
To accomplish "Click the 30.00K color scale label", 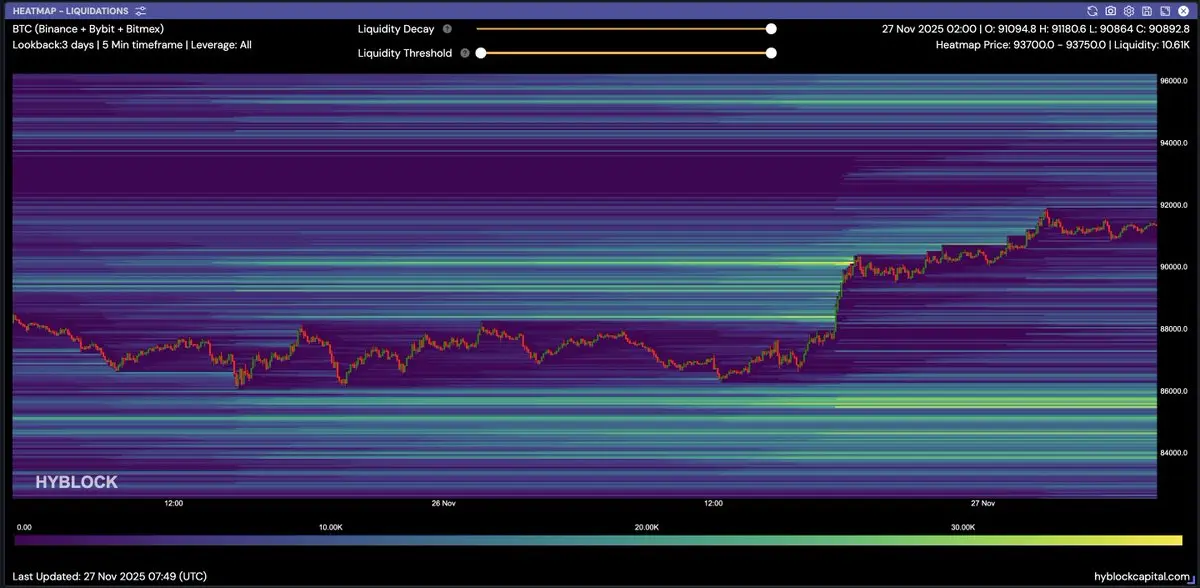I will tap(963, 527).
